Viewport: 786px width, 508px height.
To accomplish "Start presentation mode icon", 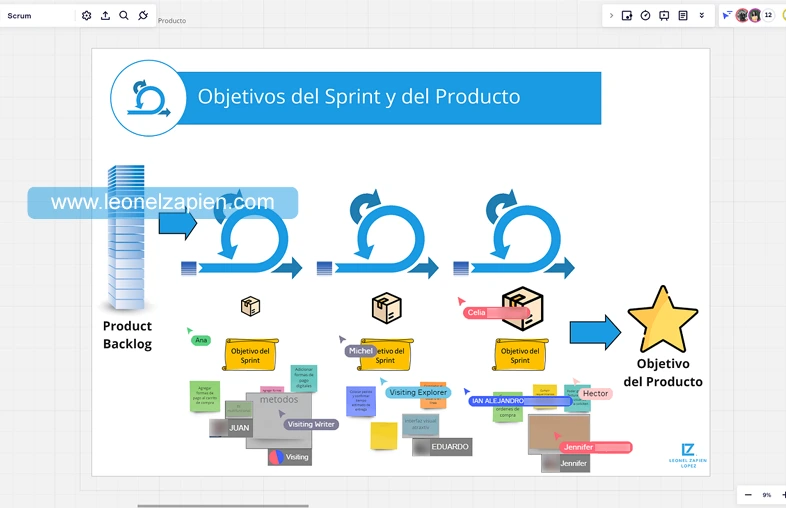I will (664, 16).
